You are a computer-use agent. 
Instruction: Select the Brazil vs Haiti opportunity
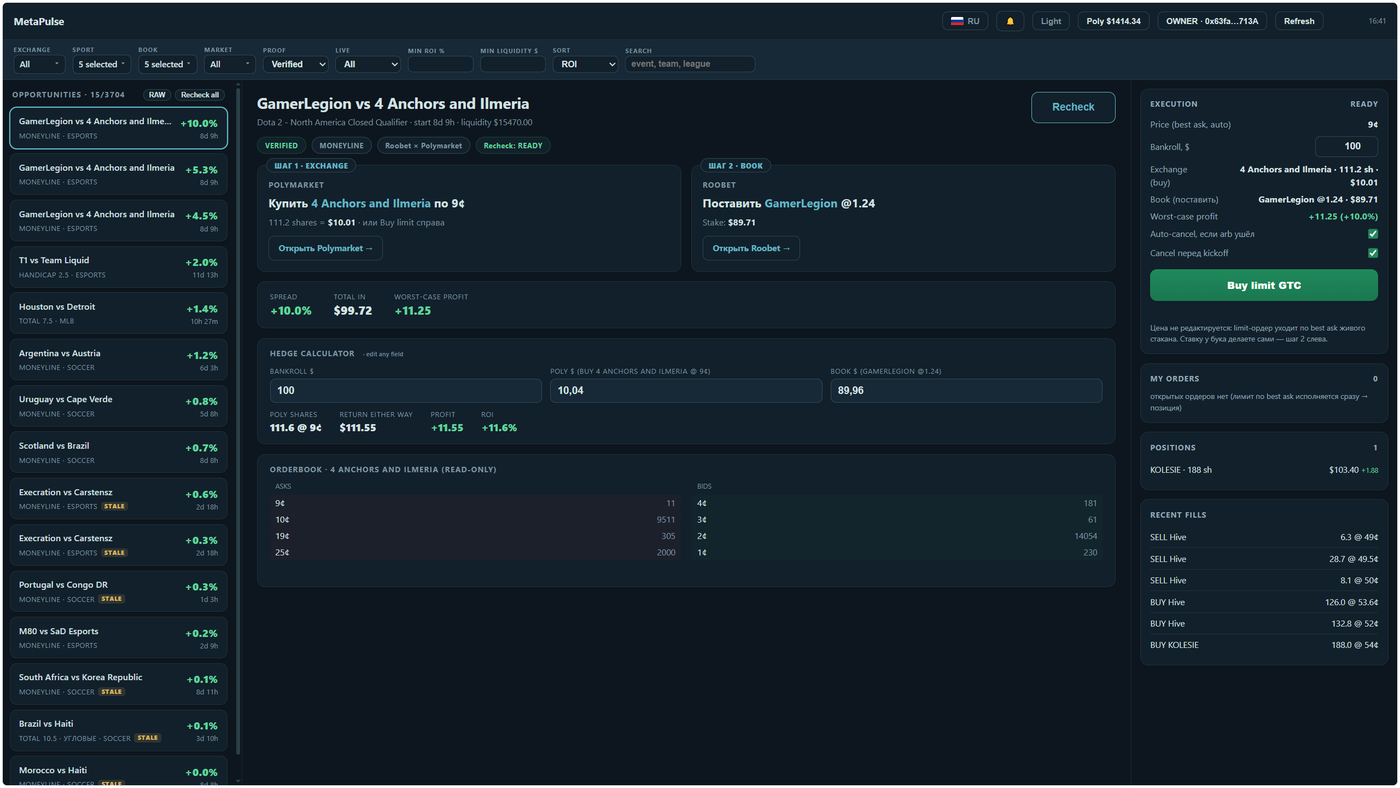pos(119,731)
